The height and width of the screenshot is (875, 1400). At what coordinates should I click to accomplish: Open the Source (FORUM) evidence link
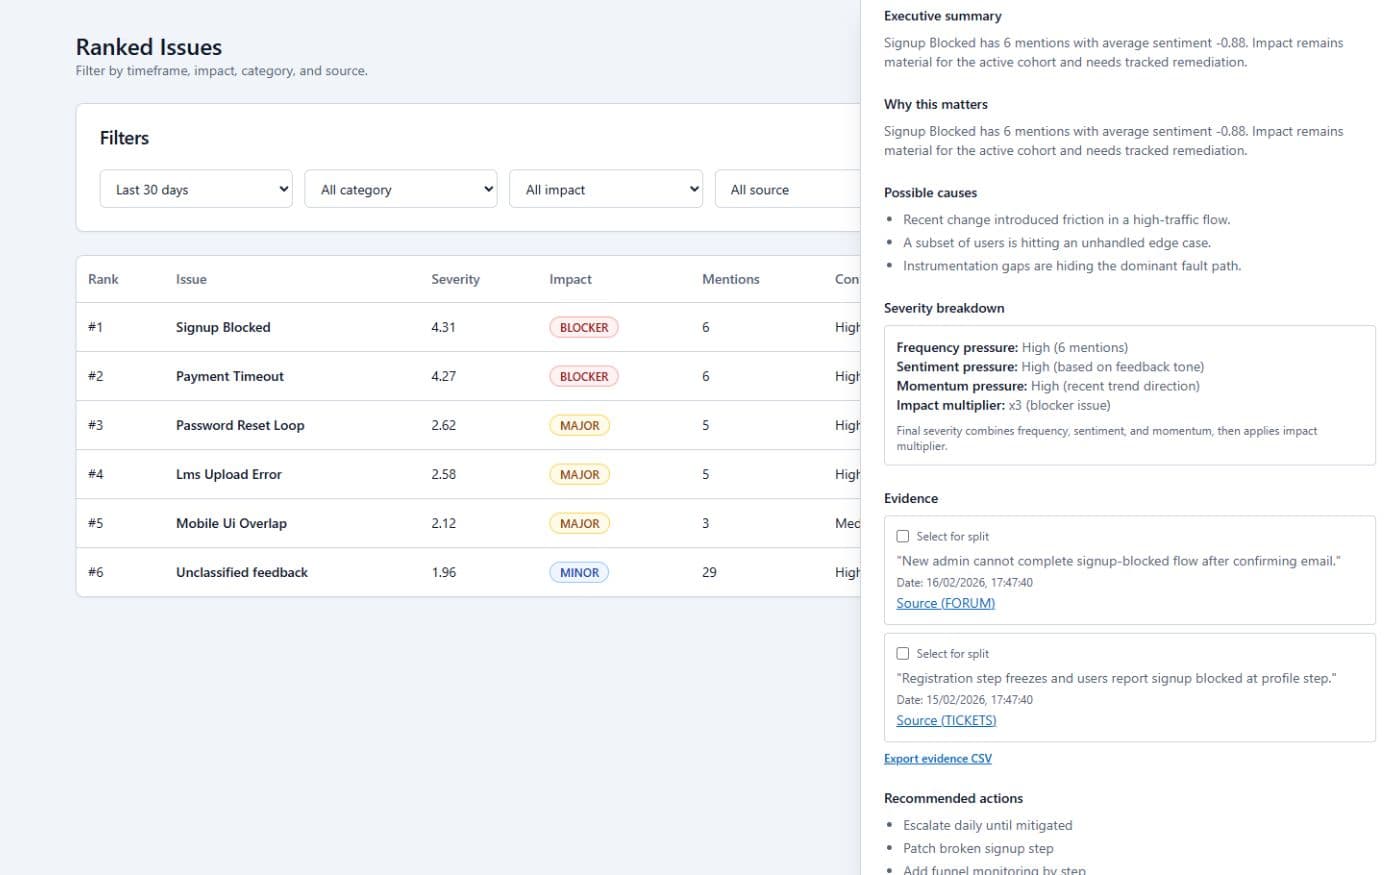(x=945, y=603)
